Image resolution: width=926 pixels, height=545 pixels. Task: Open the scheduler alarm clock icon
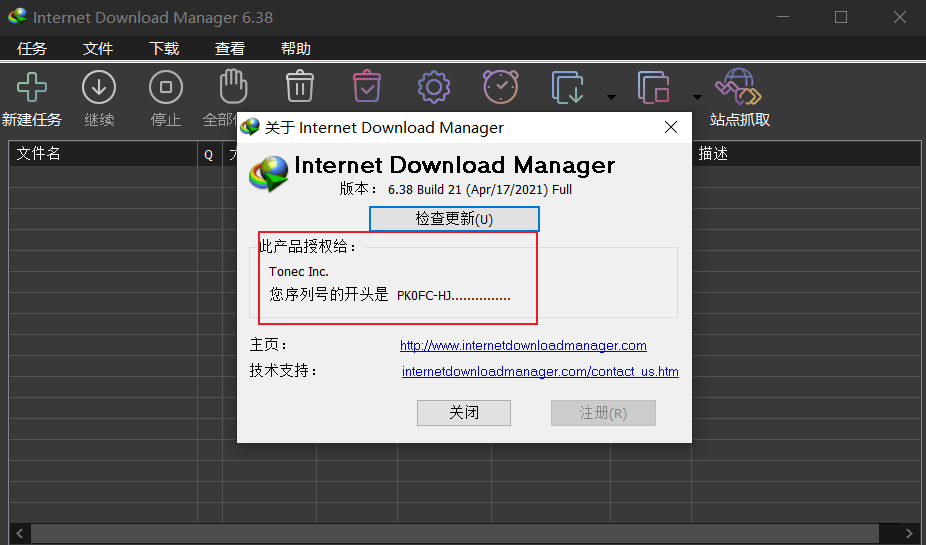click(501, 88)
